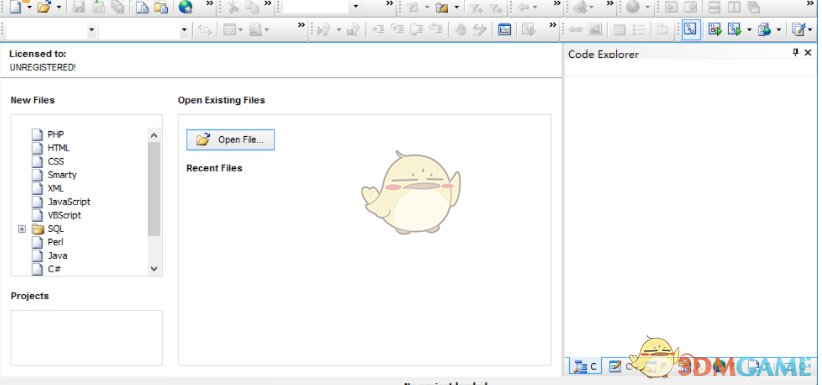
Task: Click the run script icon with red page
Action: pos(715,30)
